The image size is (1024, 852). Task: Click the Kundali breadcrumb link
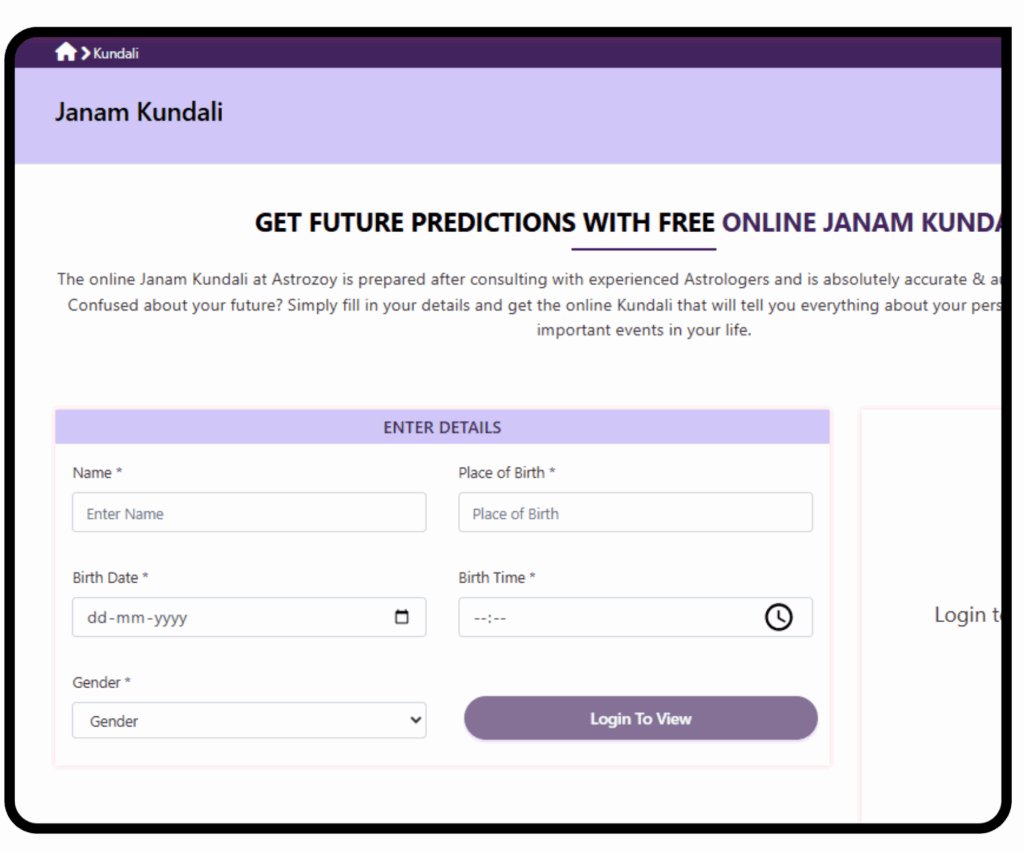(116, 54)
